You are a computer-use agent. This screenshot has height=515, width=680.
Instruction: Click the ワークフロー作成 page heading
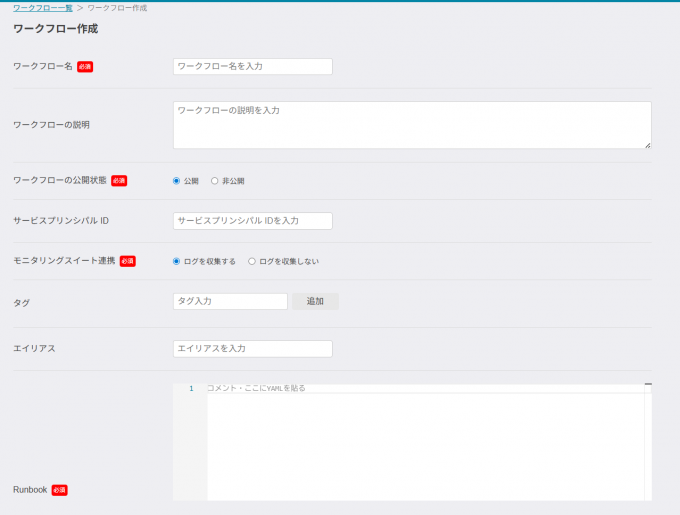[x=56, y=29]
